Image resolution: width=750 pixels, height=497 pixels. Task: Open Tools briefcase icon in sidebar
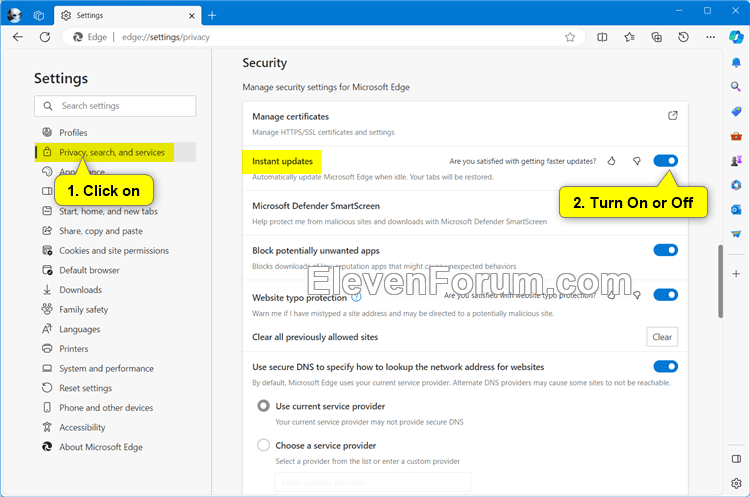tap(736, 136)
